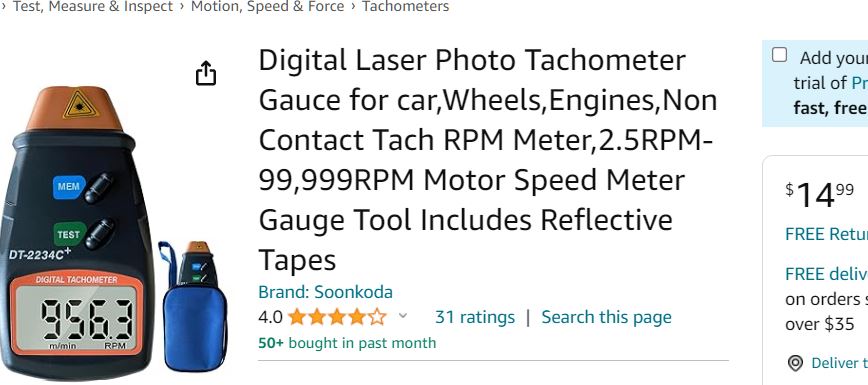Open the Motion, Speed & Force breadcrumb
The height and width of the screenshot is (385, 868).
(x=267, y=7)
